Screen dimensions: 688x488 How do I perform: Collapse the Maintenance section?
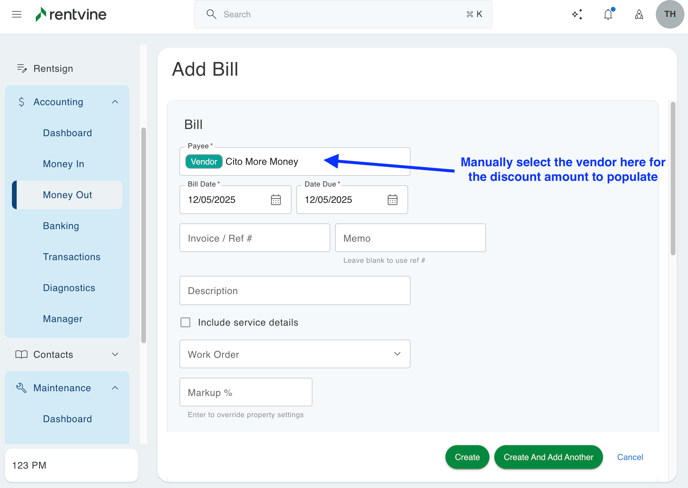115,388
